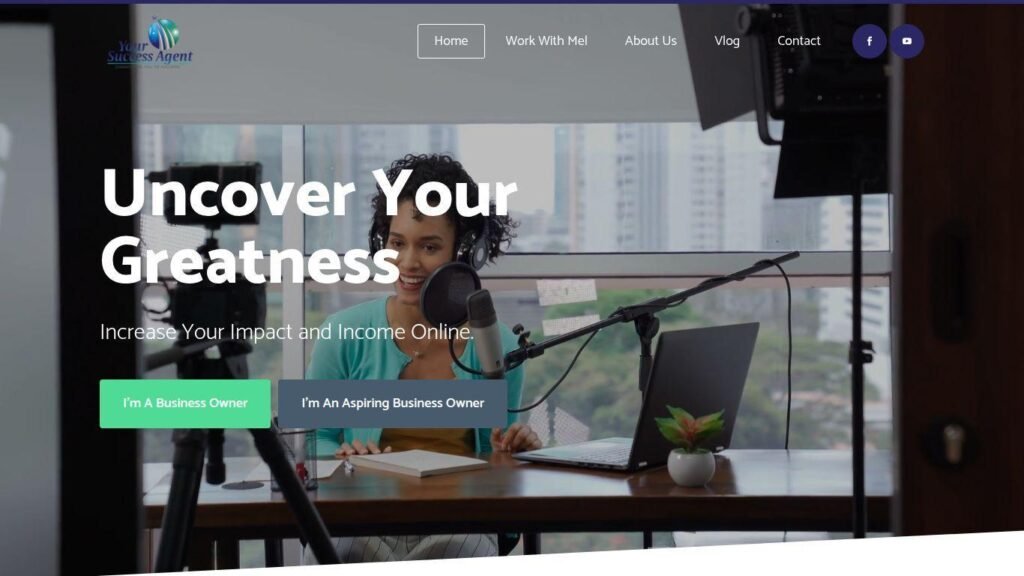This screenshot has height=576, width=1024.
Task: Click the Your Success Agent logo
Action: 150,43
